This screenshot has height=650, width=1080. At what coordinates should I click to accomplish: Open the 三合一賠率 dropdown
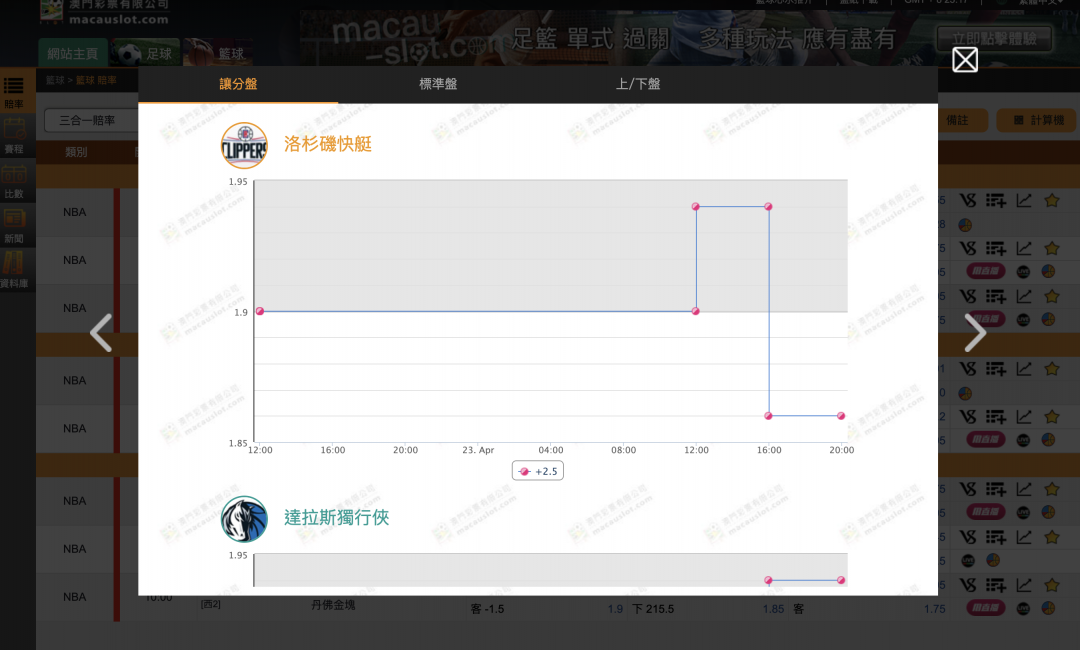[x=90, y=120]
